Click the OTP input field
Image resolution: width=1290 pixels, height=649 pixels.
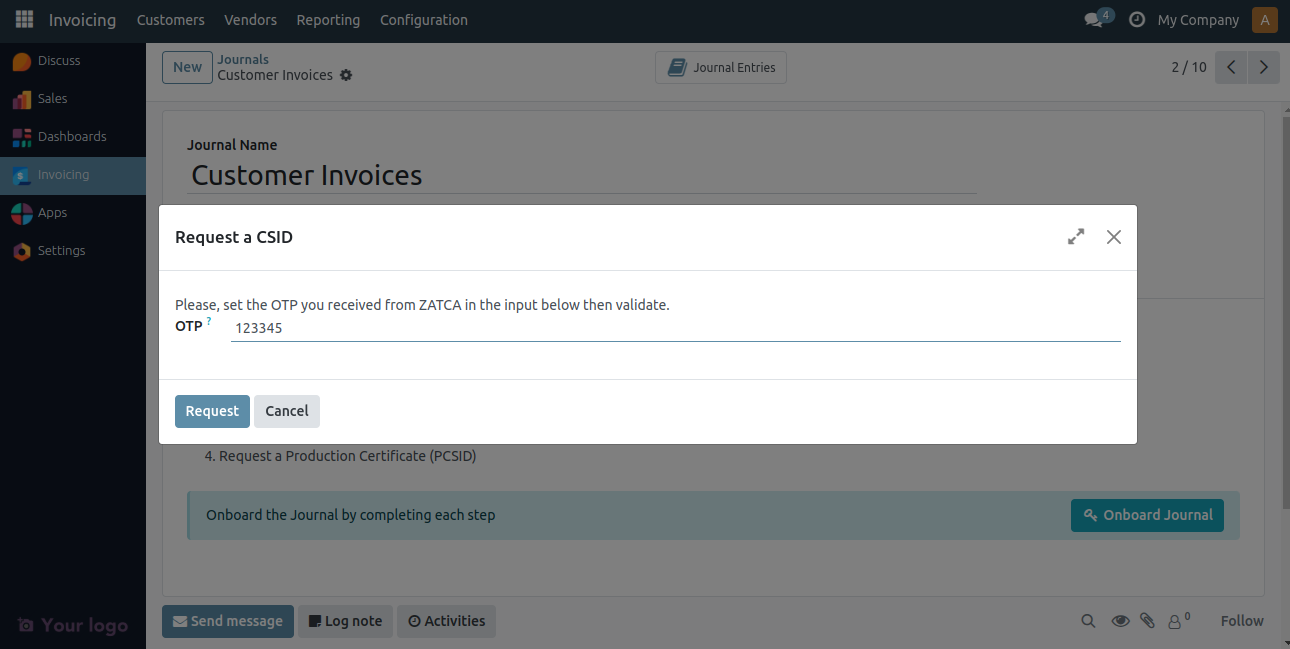click(675, 327)
